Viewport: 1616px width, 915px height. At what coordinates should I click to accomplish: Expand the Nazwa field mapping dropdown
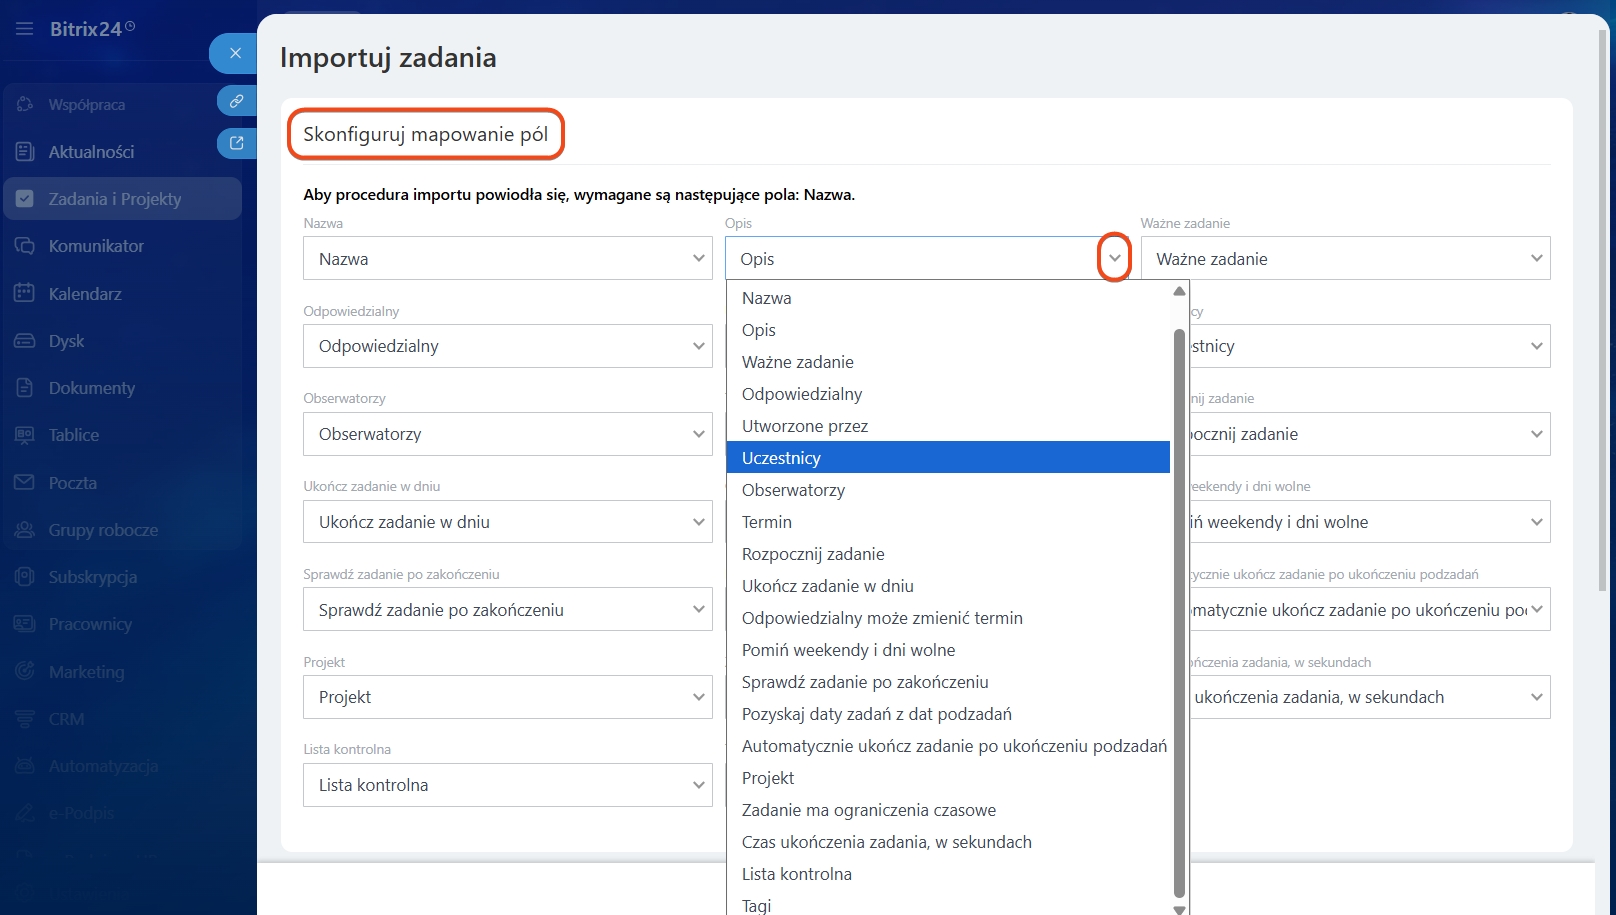(x=507, y=259)
